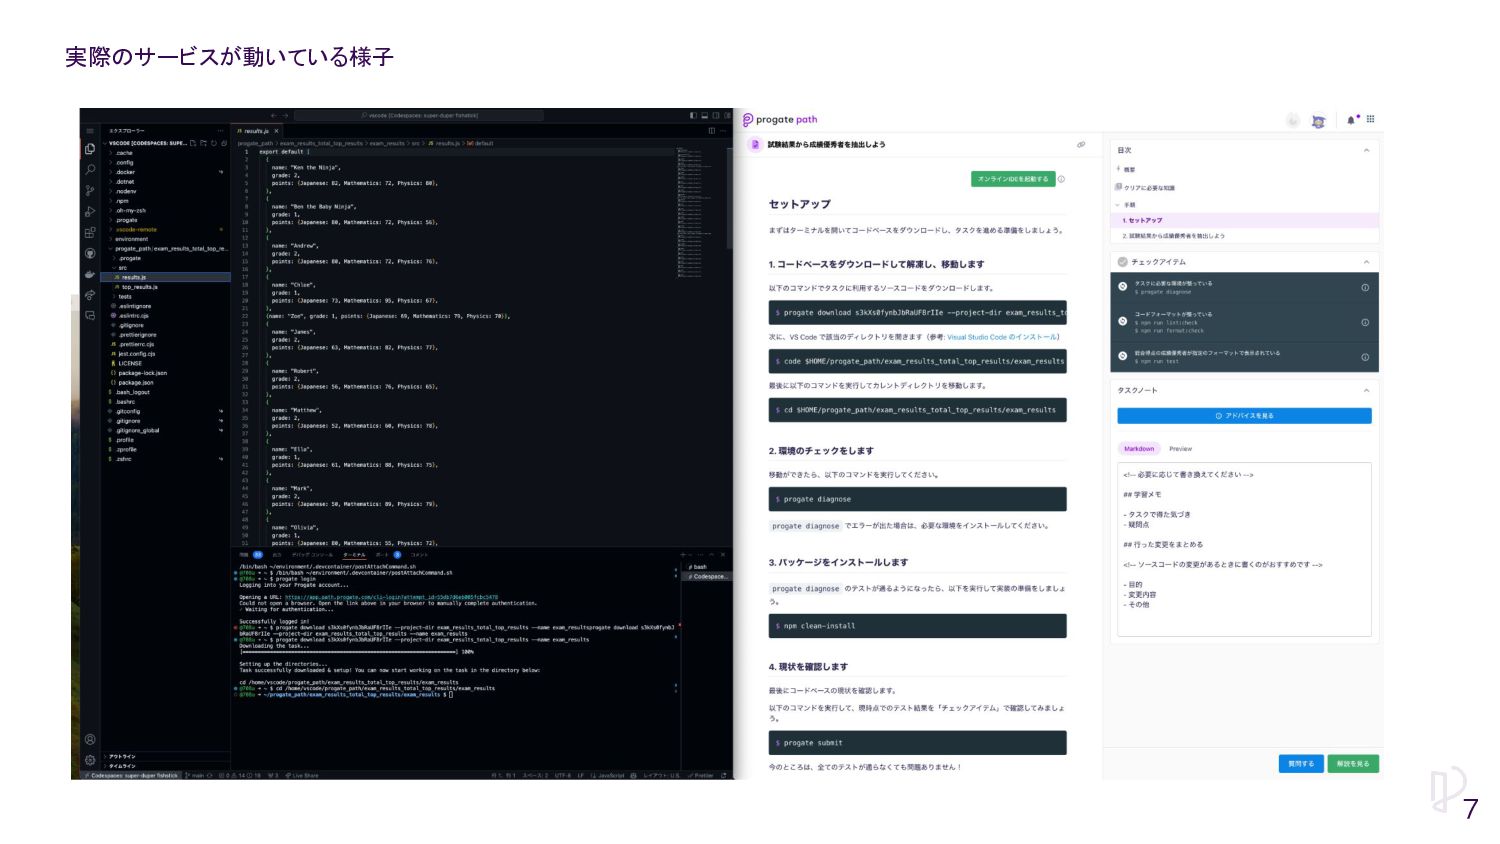Open notifications bell on Progate Path

click(1352, 120)
